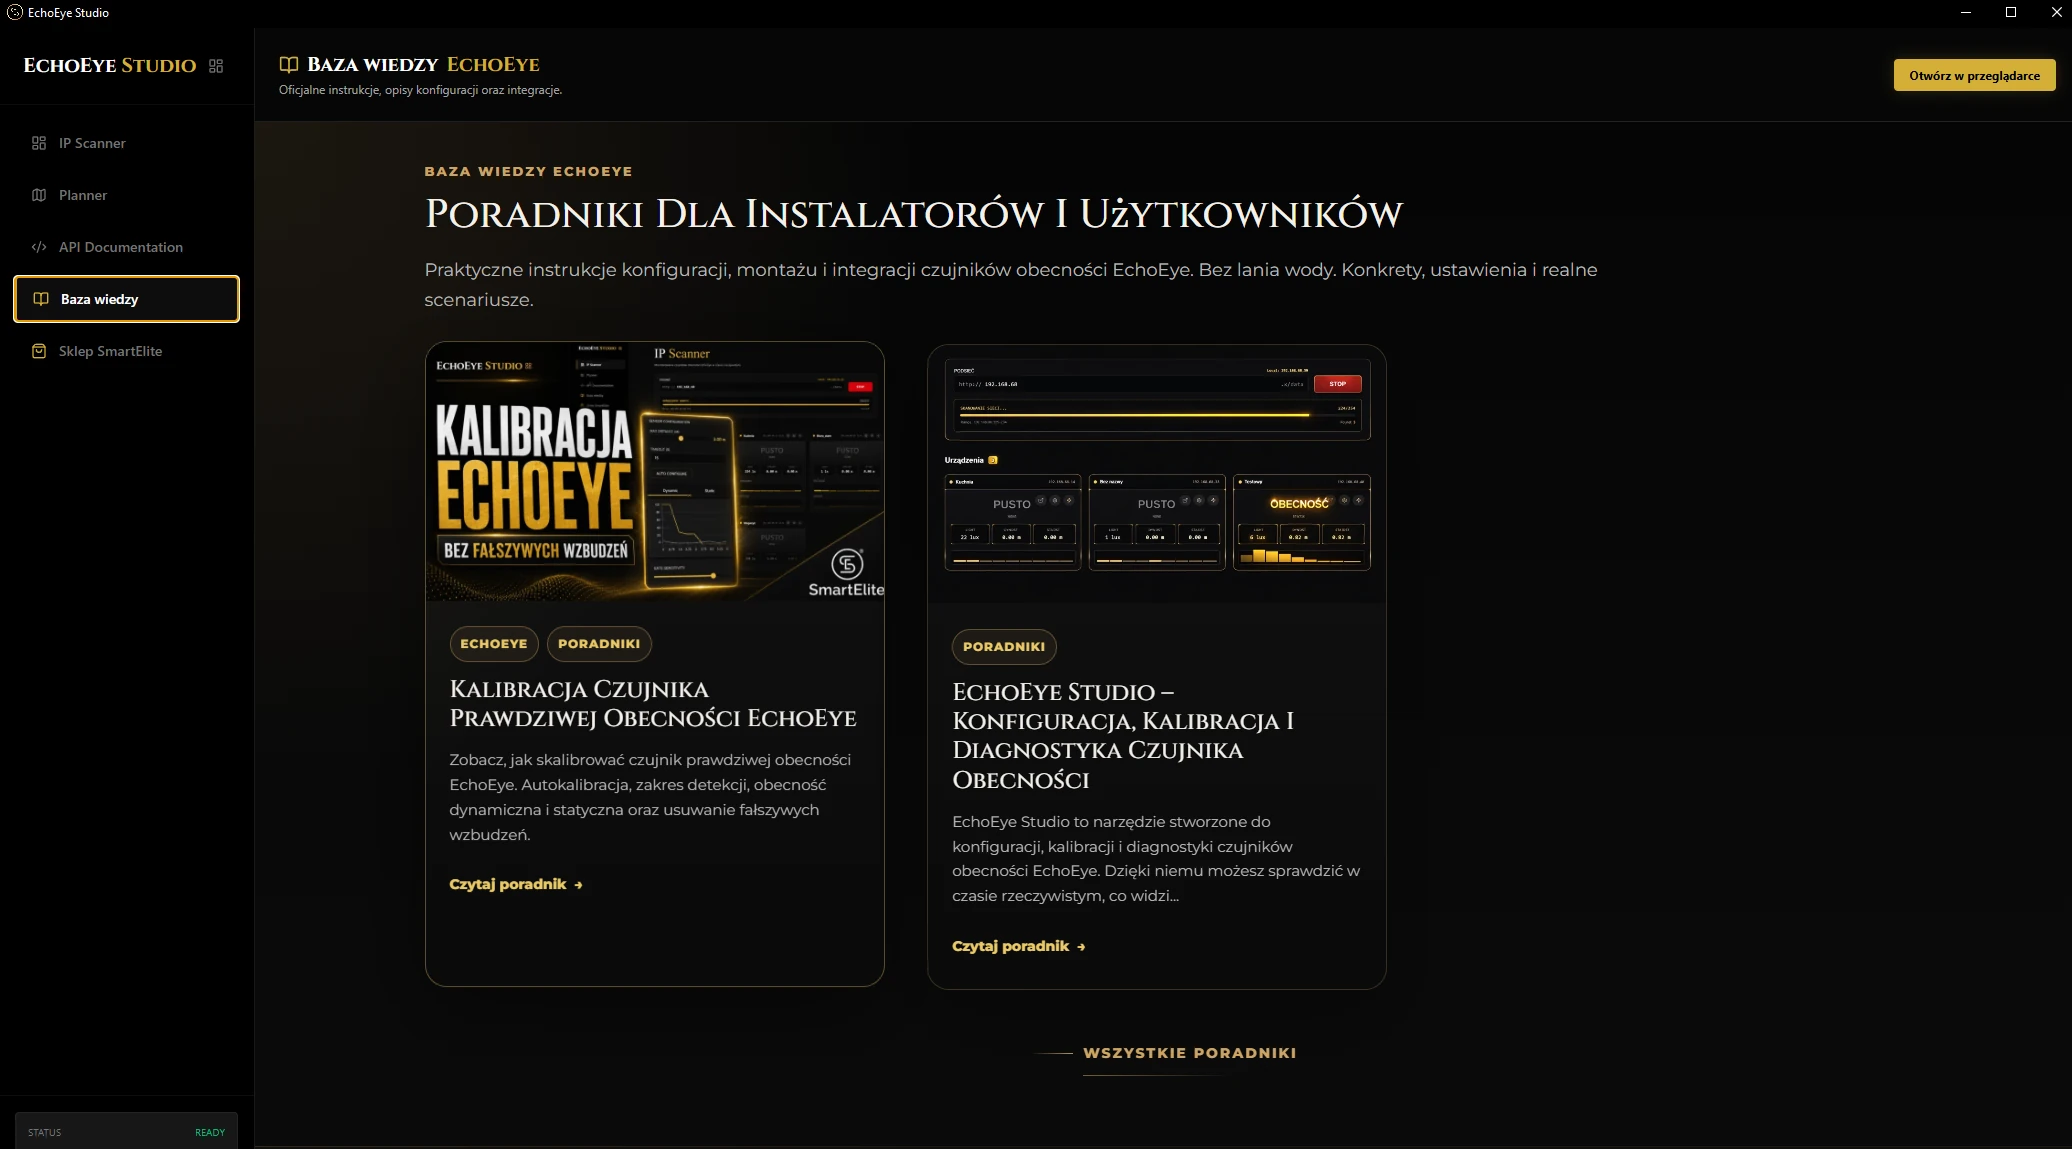Click Czytaj poradnik under EchoEye Studio card
Image resolution: width=2072 pixels, height=1149 pixels.
[x=1019, y=946]
